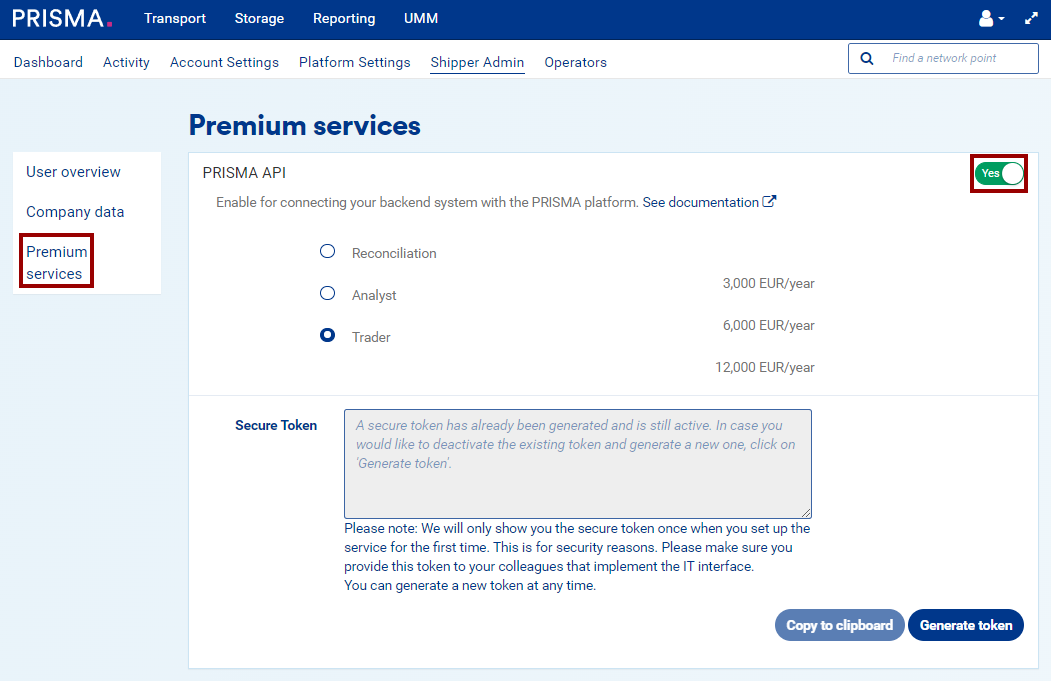This screenshot has width=1051, height=681.
Task: Go to the Operators tab
Action: pos(575,62)
